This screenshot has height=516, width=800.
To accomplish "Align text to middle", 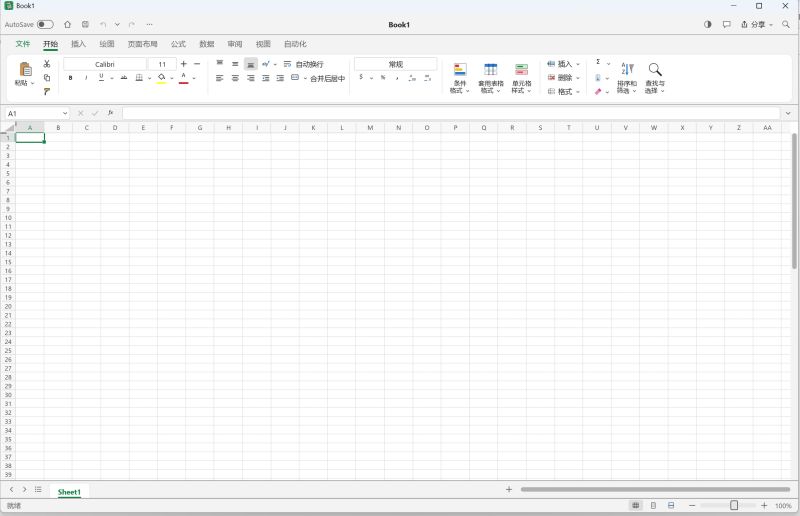I will point(235,64).
